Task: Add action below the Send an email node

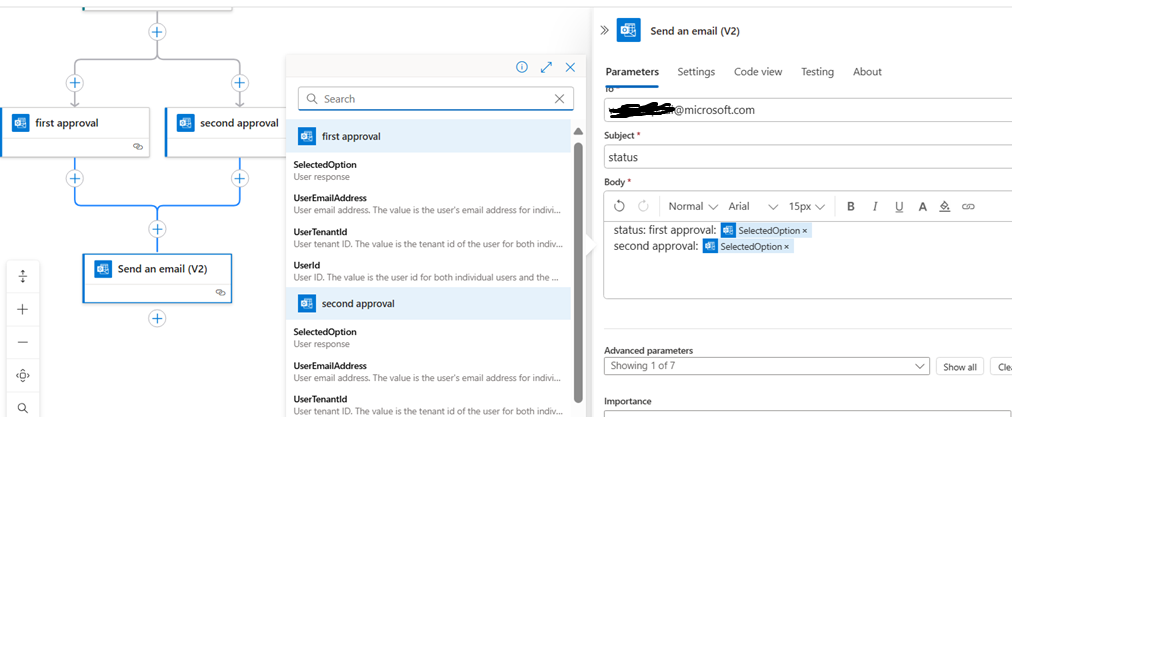Action: 157,318
